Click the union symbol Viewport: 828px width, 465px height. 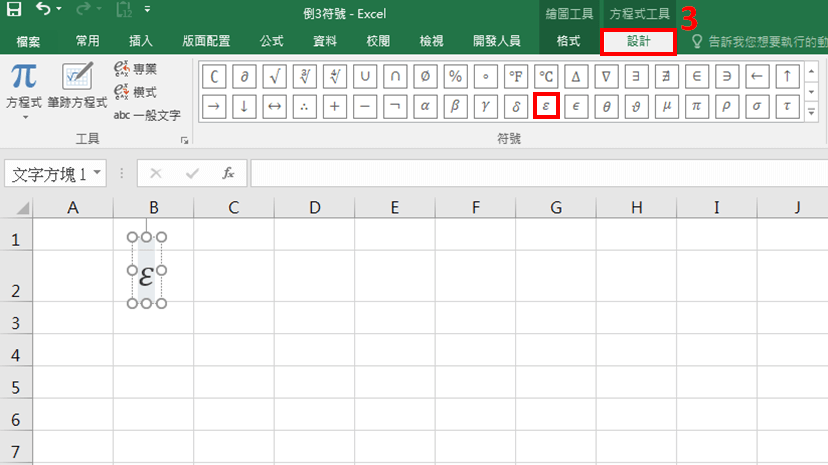(x=365, y=76)
